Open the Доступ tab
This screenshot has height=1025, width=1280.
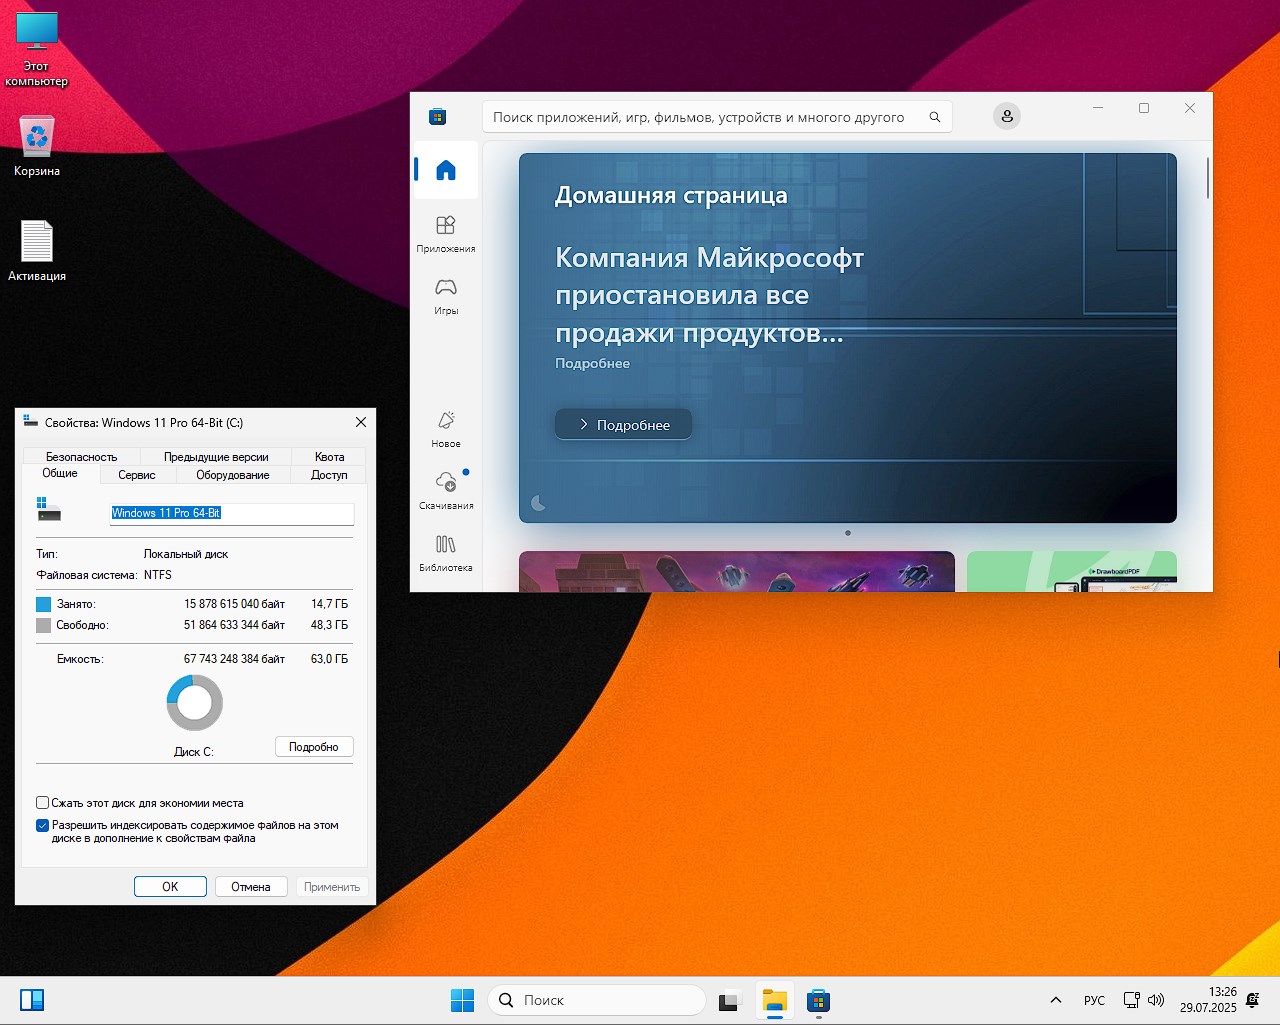[x=329, y=475]
